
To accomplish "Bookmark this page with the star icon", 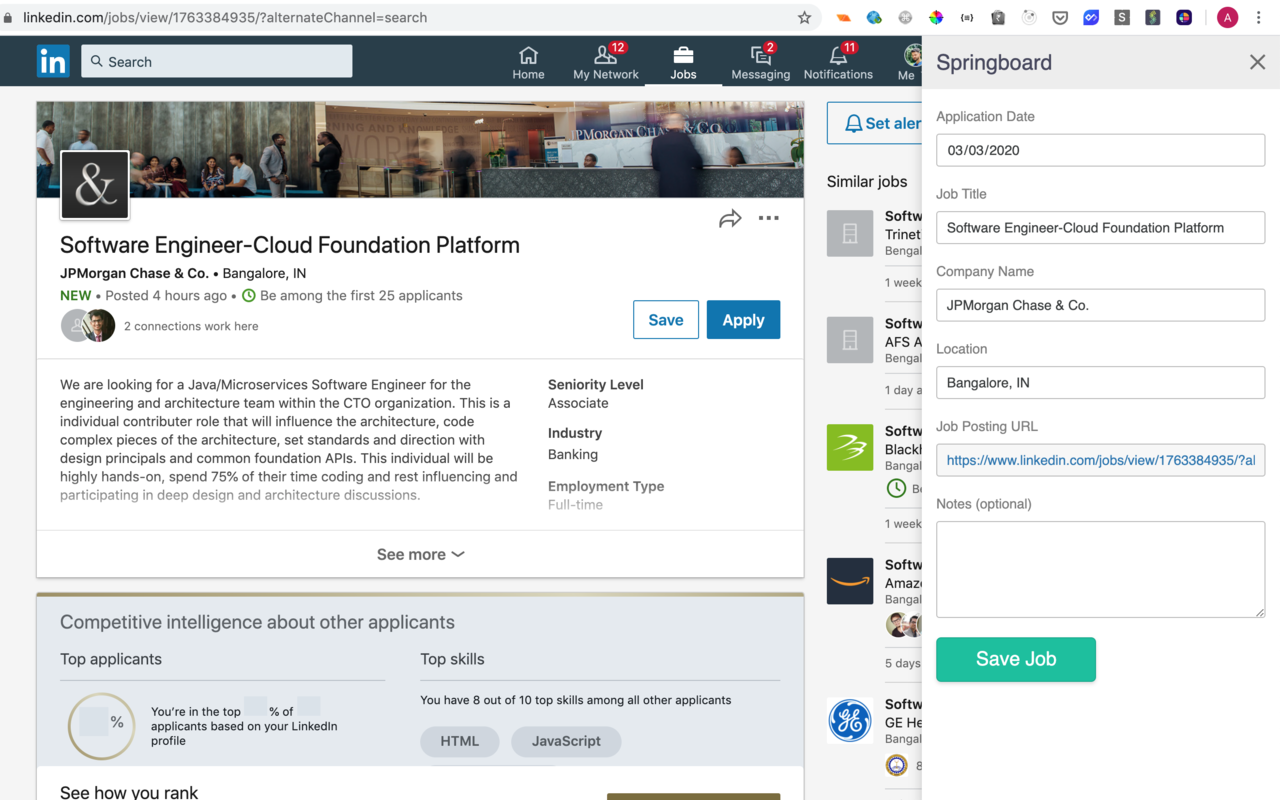I will click(x=804, y=17).
